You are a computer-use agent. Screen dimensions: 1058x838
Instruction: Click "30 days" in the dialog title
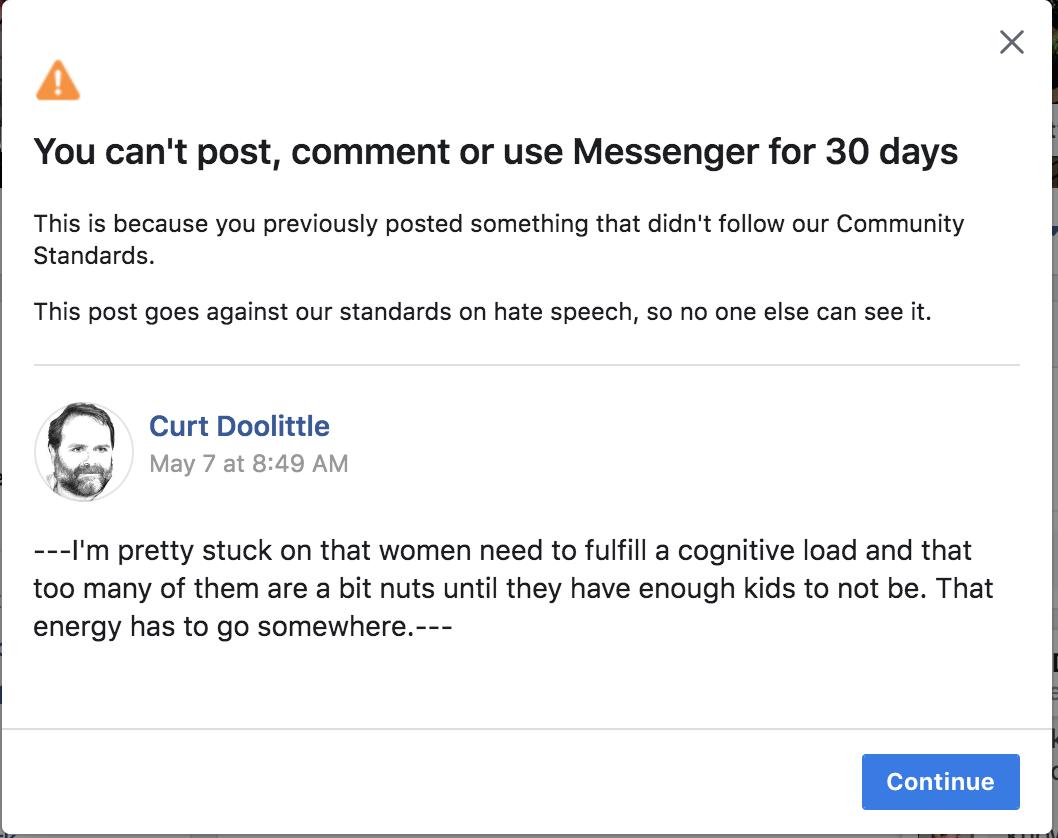click(891, 152)
